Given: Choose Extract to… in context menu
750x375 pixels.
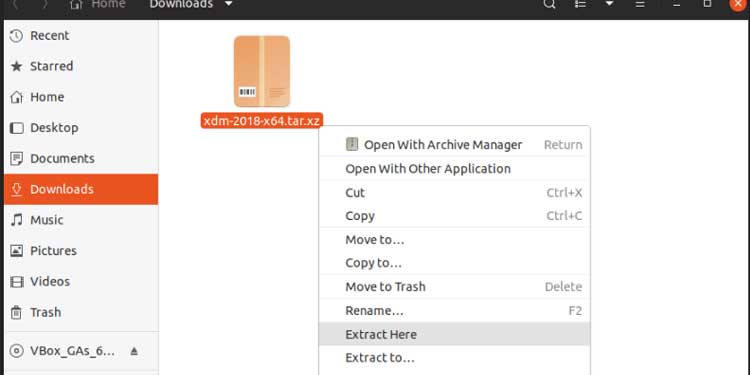Looking at the screenshot, I should click(454, 358).
